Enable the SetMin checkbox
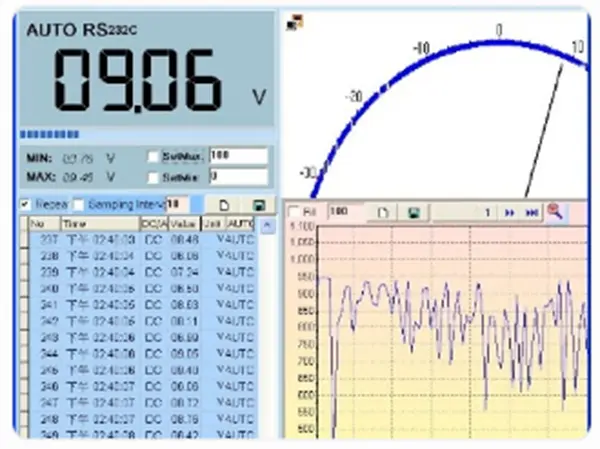 153,178
